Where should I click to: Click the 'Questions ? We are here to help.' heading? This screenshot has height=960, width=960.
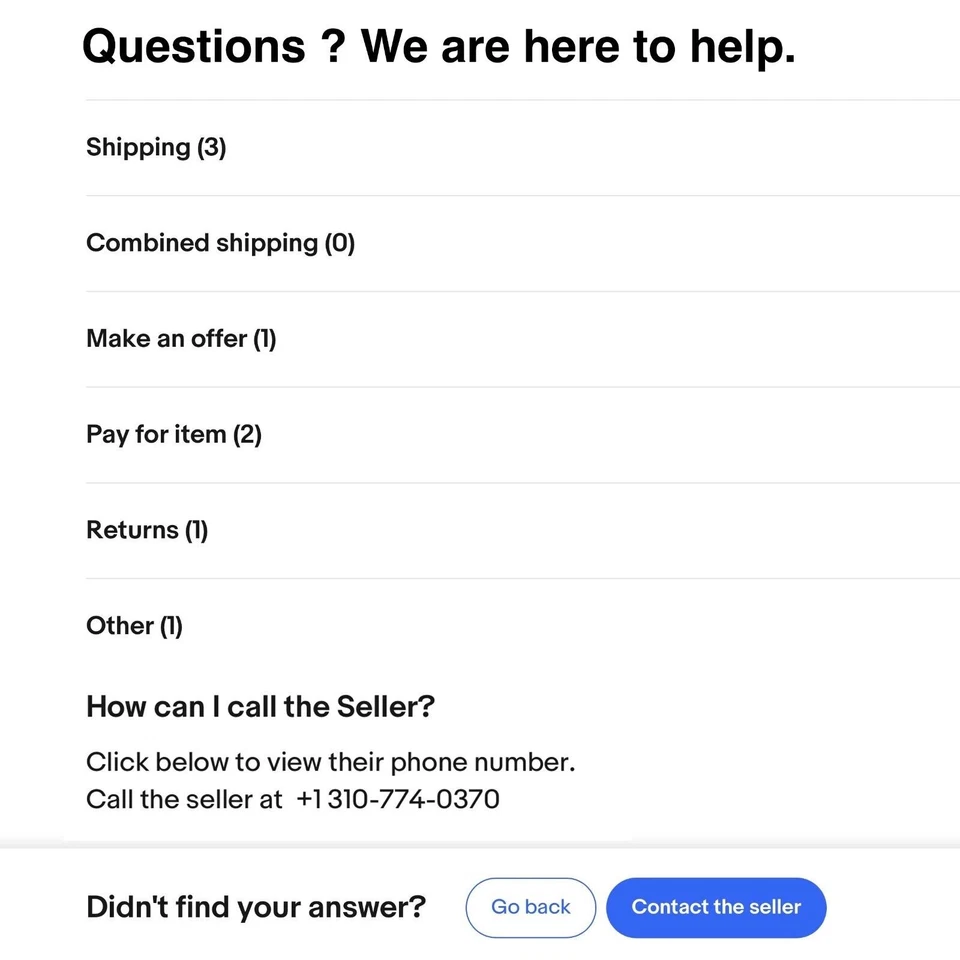pyautogui.click(x=438, y=46)
